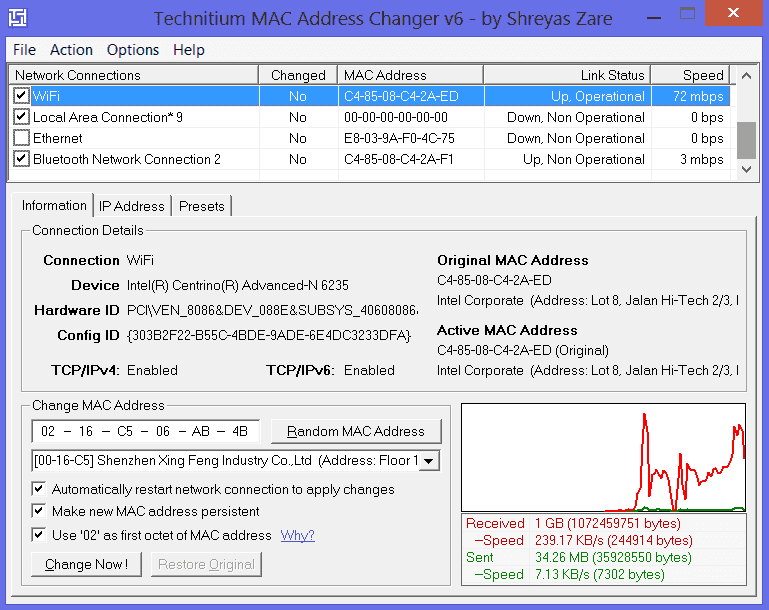Click the MAC address input field
Viewport: 769px width, 610px height.
[x=145, y=432]
